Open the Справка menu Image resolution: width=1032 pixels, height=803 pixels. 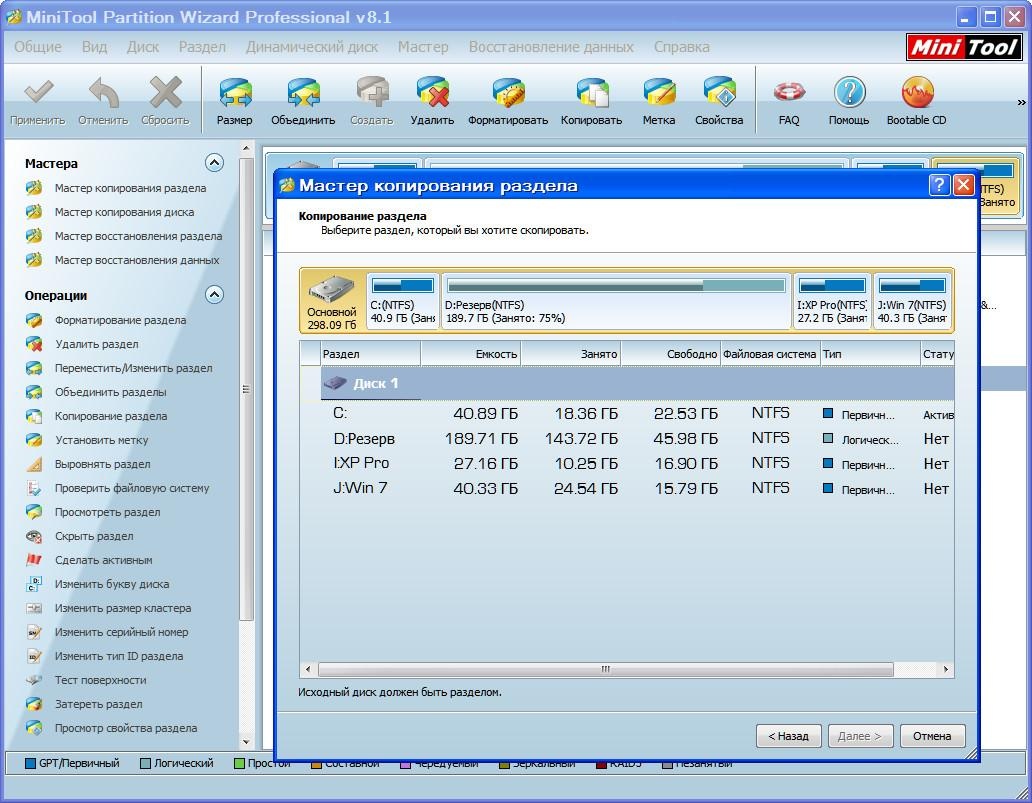(681, 47)
